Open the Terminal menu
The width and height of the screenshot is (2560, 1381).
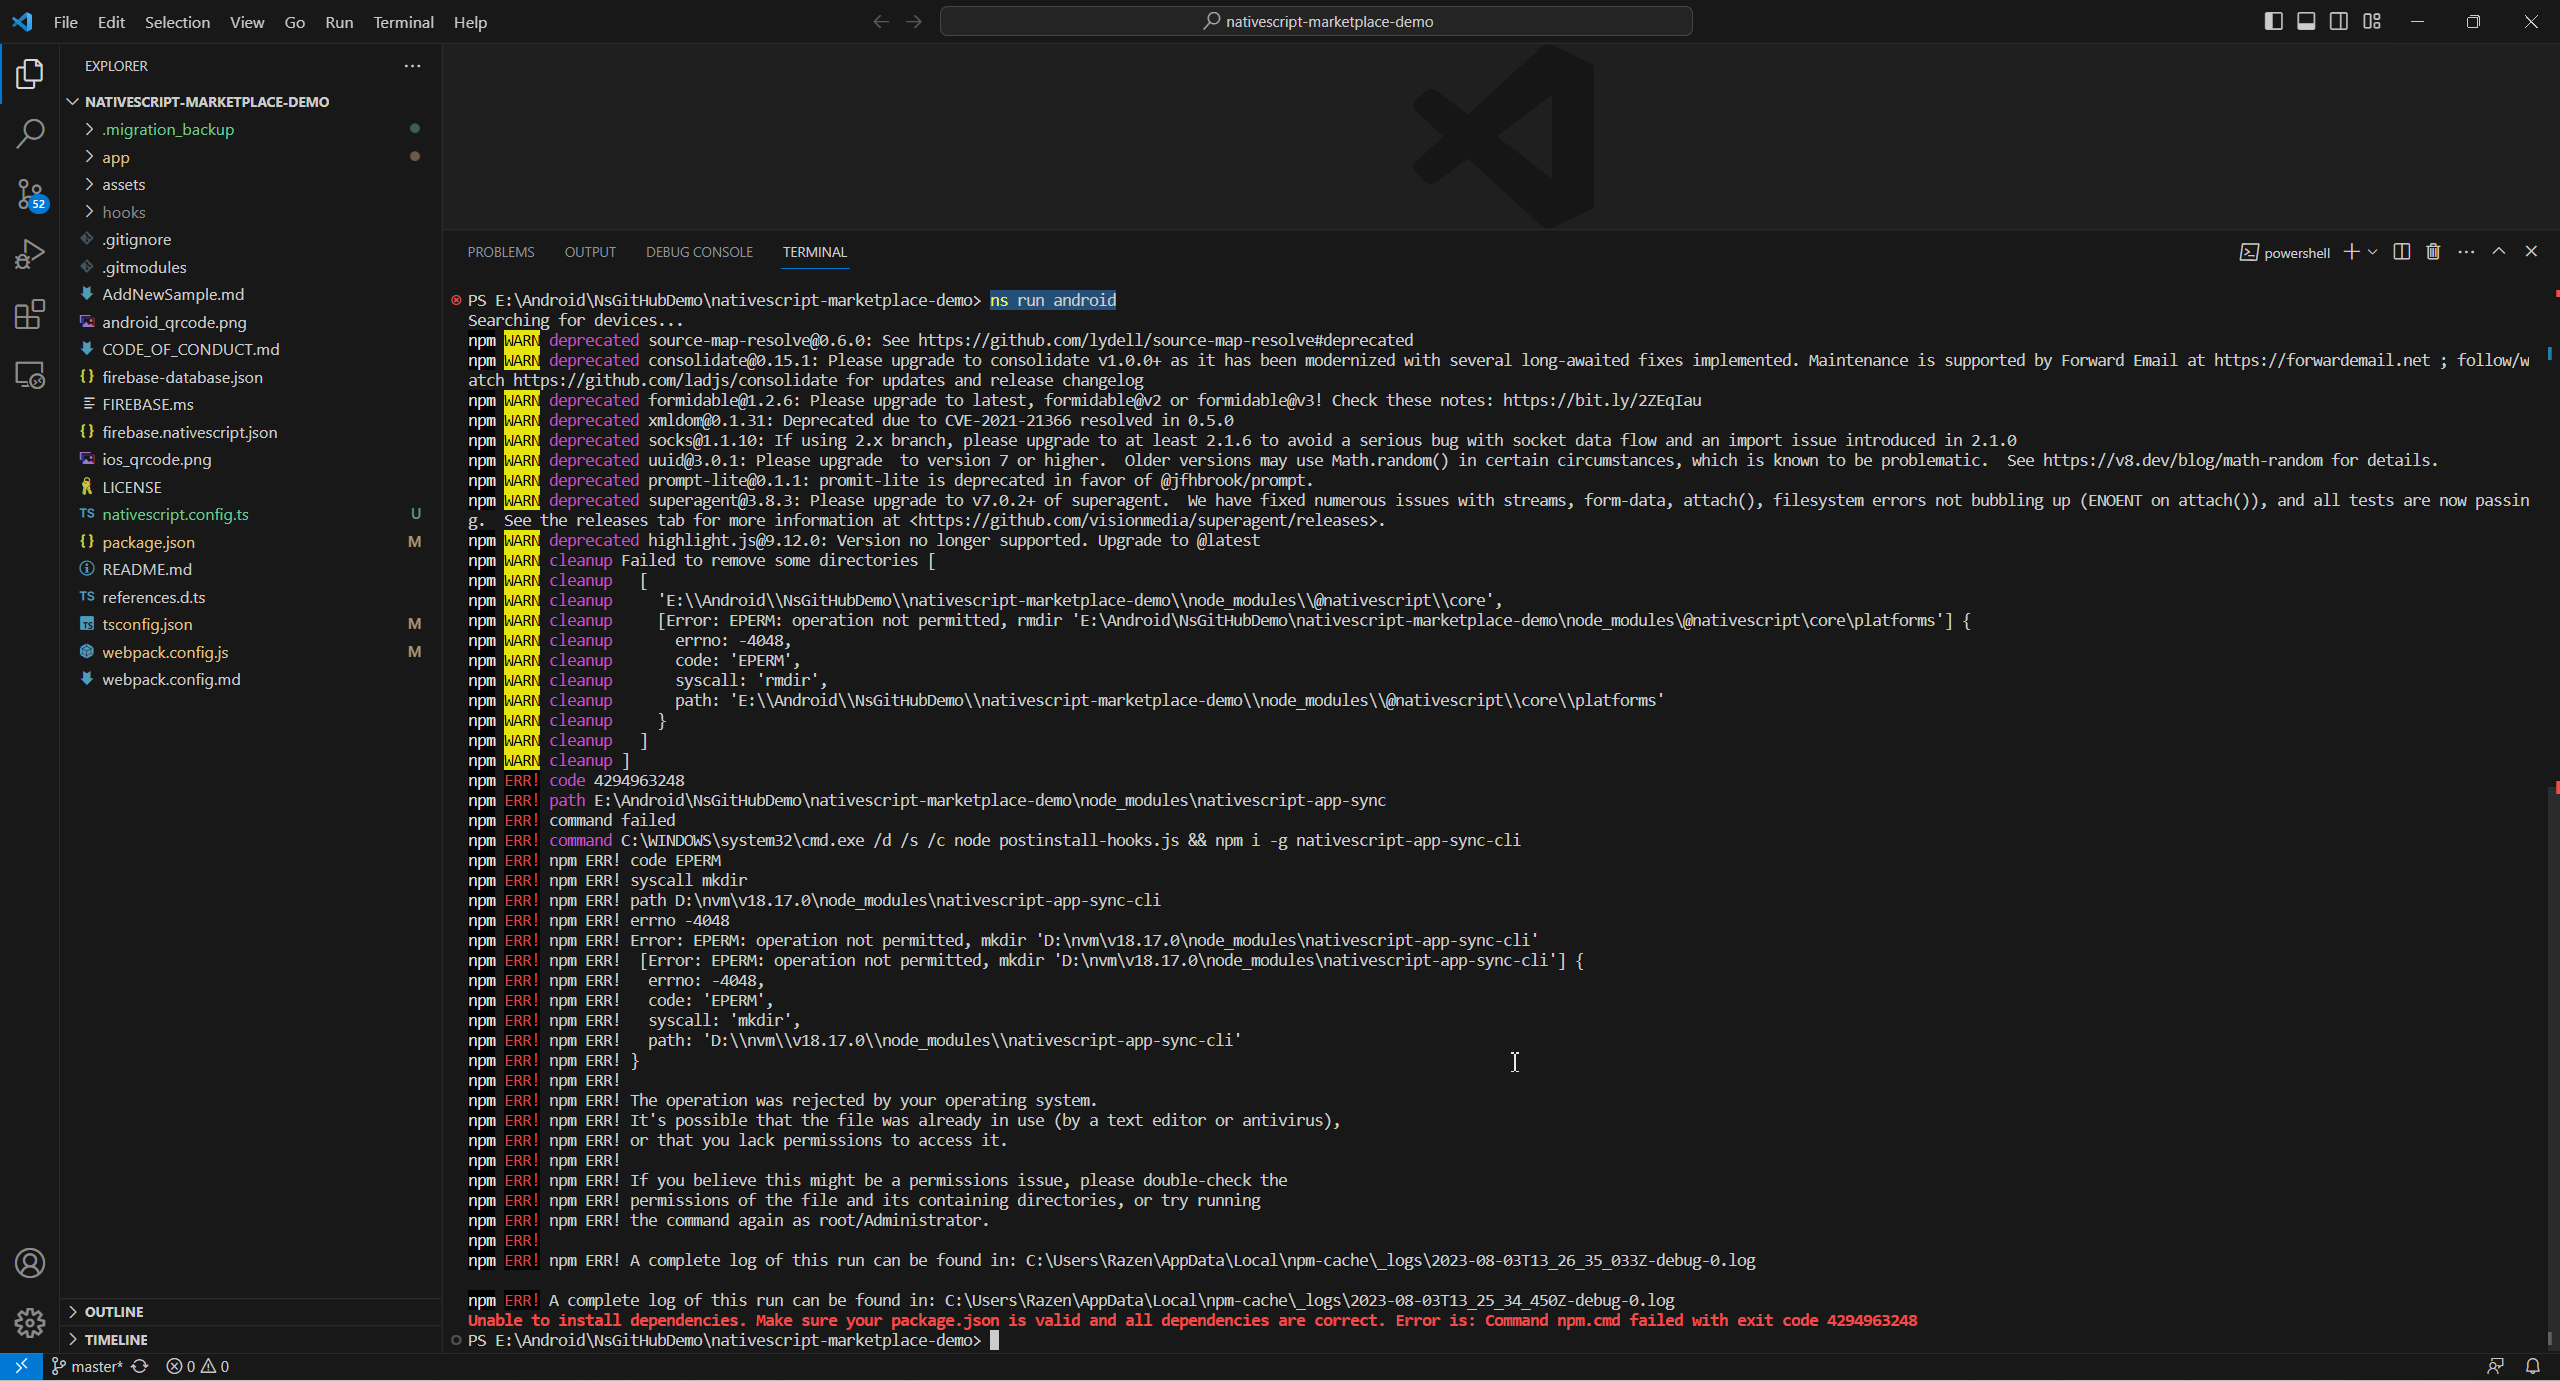pos(403,22)
